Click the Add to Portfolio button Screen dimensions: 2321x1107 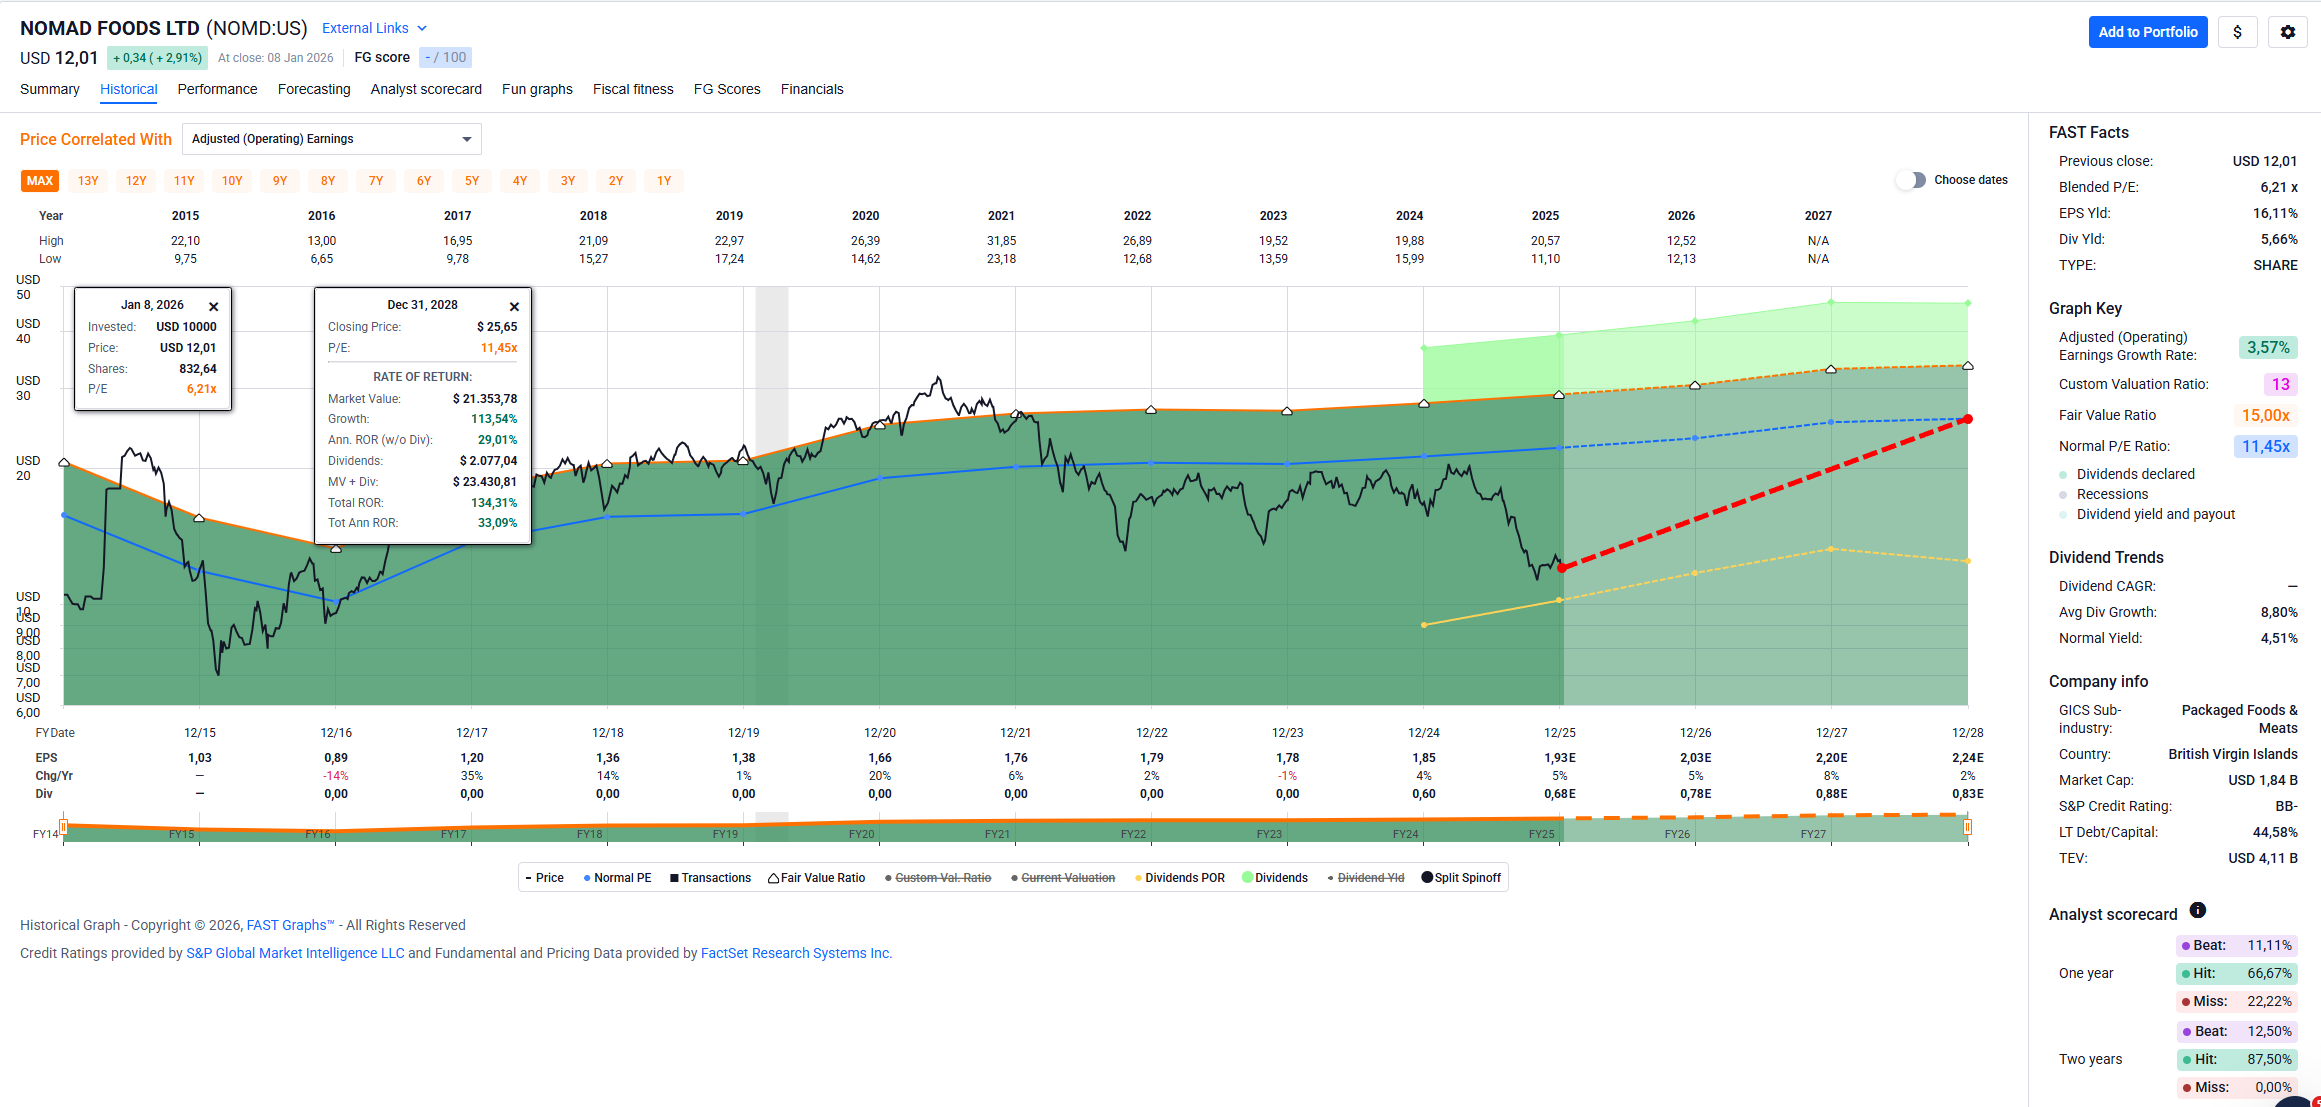[x=2147, y=32]
